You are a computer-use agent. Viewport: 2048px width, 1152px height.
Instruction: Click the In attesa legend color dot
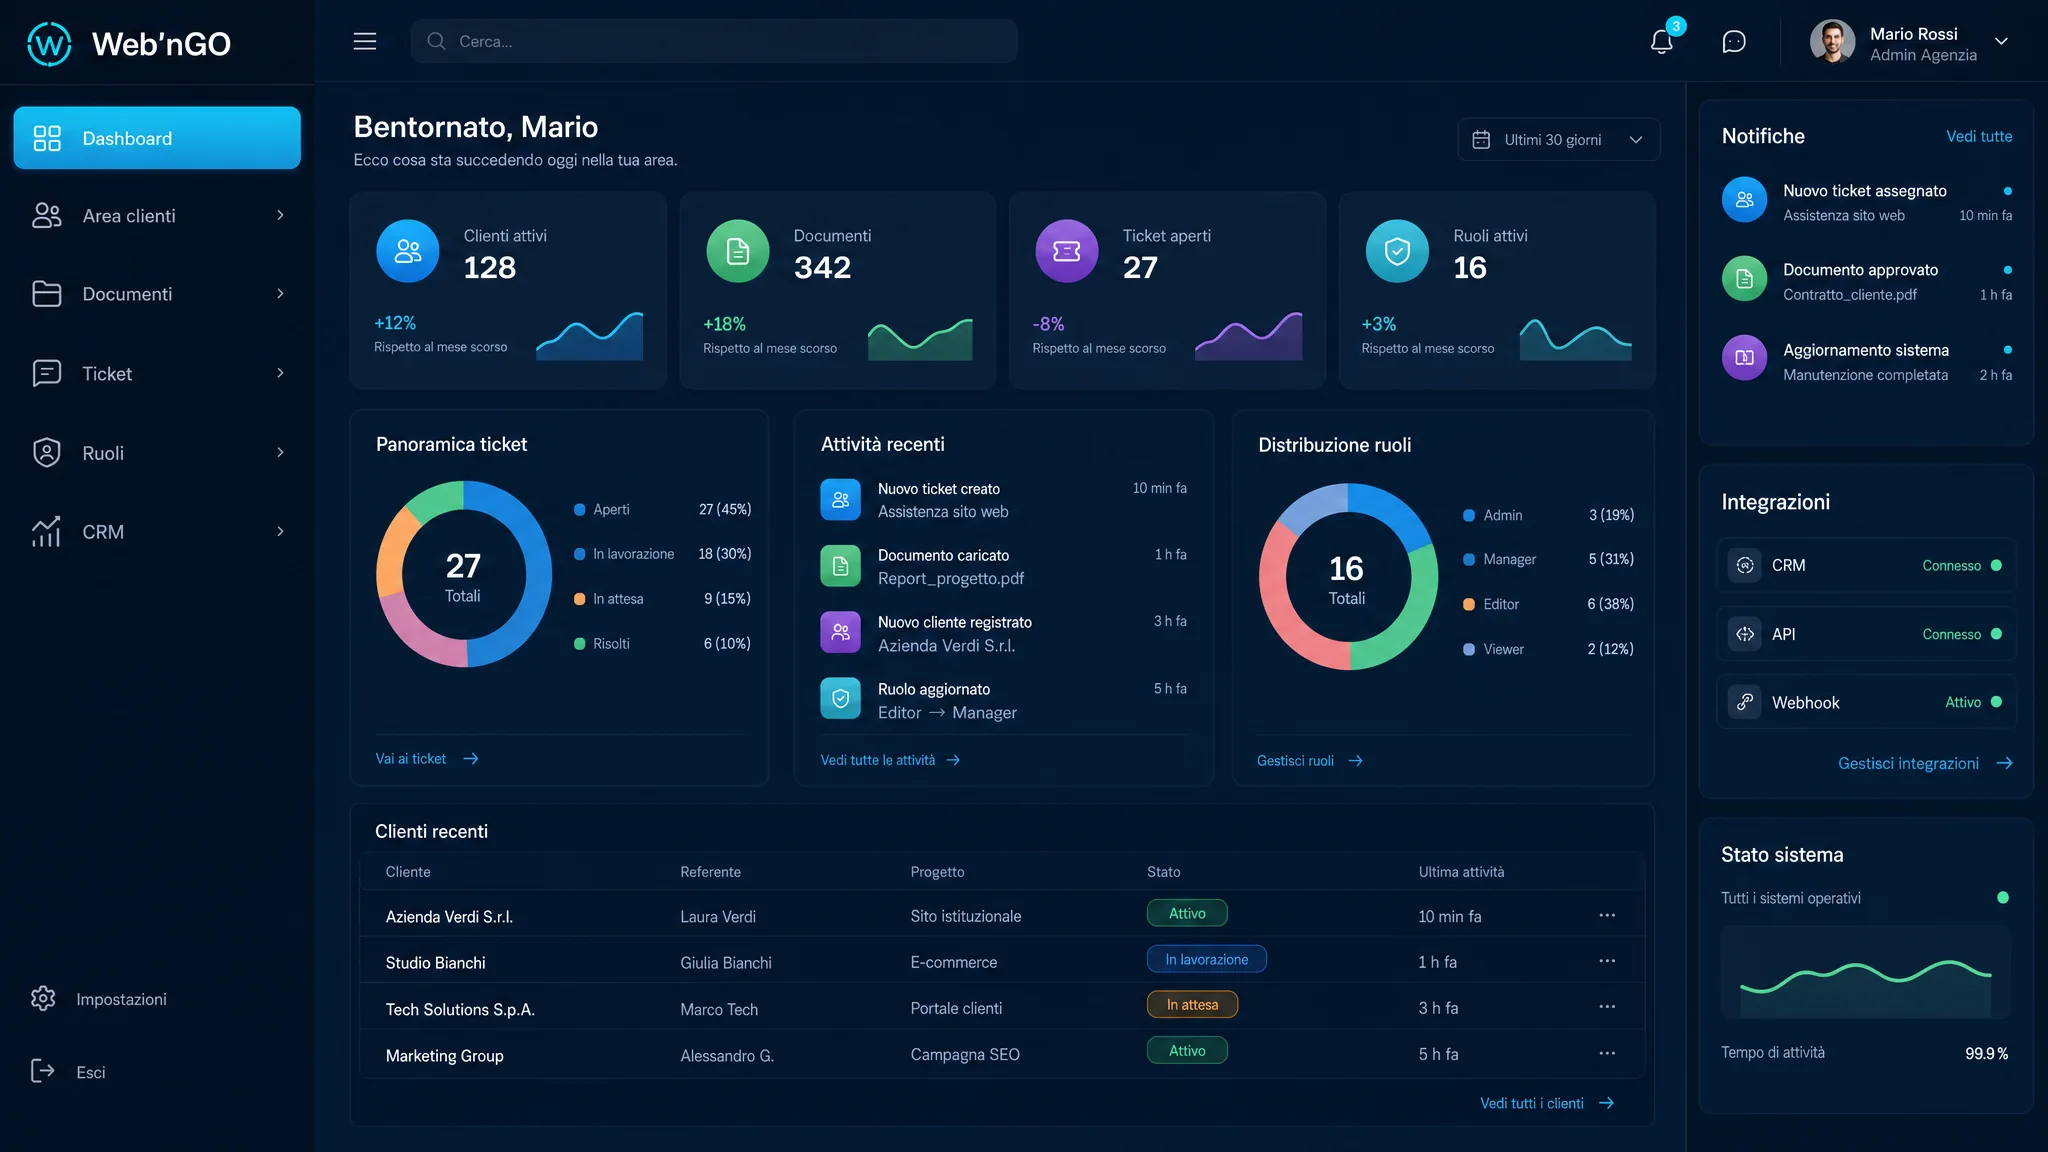click(580, 599)
